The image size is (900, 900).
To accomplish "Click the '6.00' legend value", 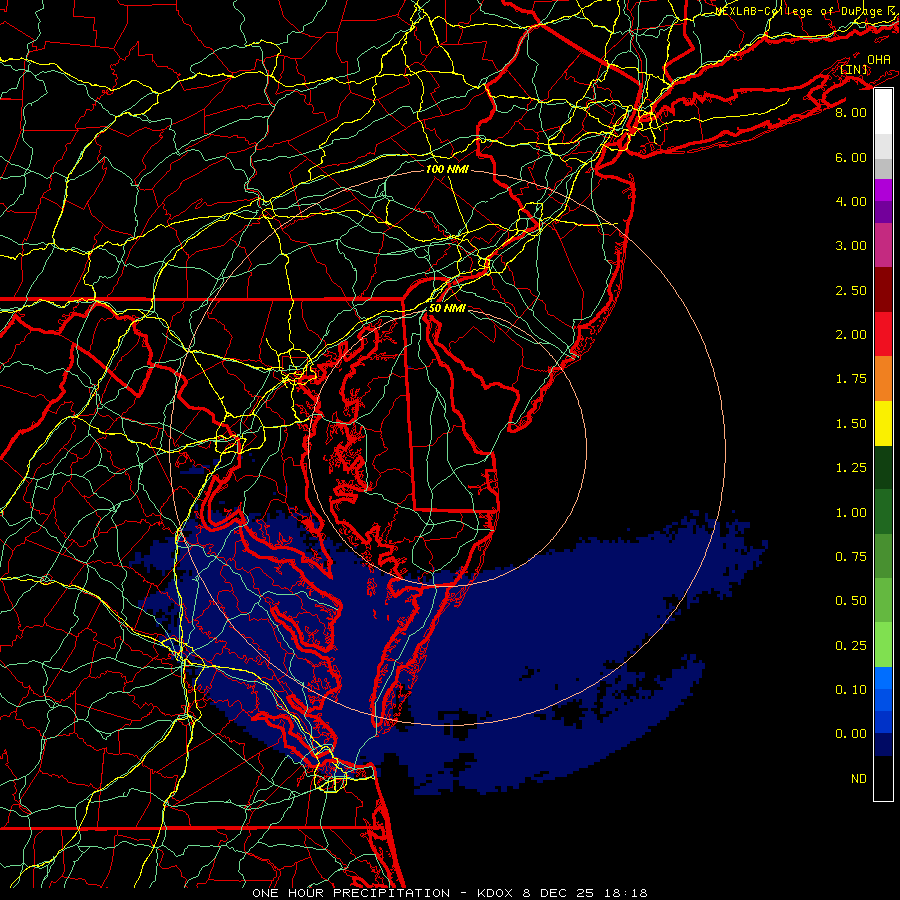I will click(x=851, y=157).
